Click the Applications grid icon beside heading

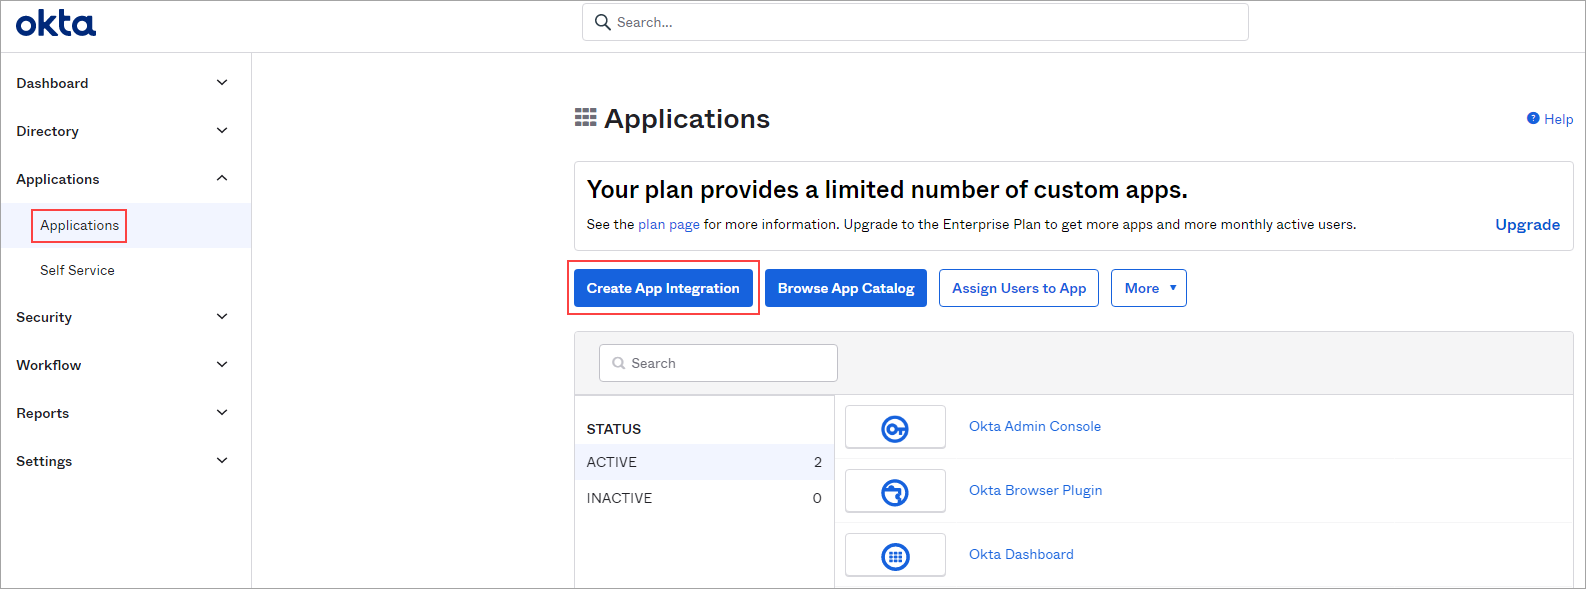click(x=586, y=118)
